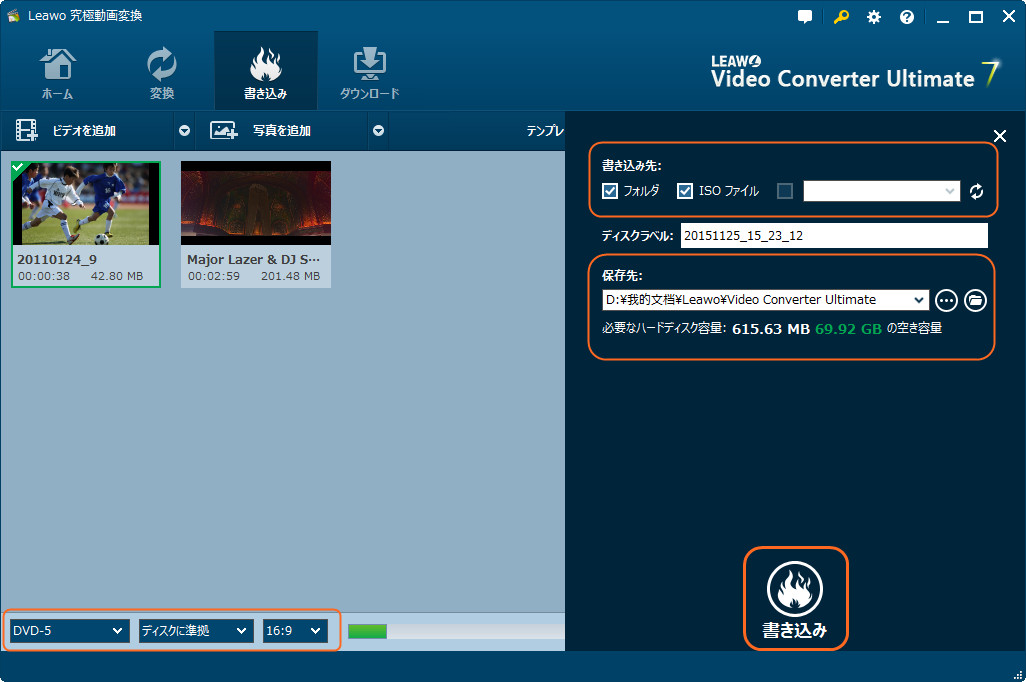Edit the ディスクラベル text field
Screen dimensions: 1026x682
point(834,236)
